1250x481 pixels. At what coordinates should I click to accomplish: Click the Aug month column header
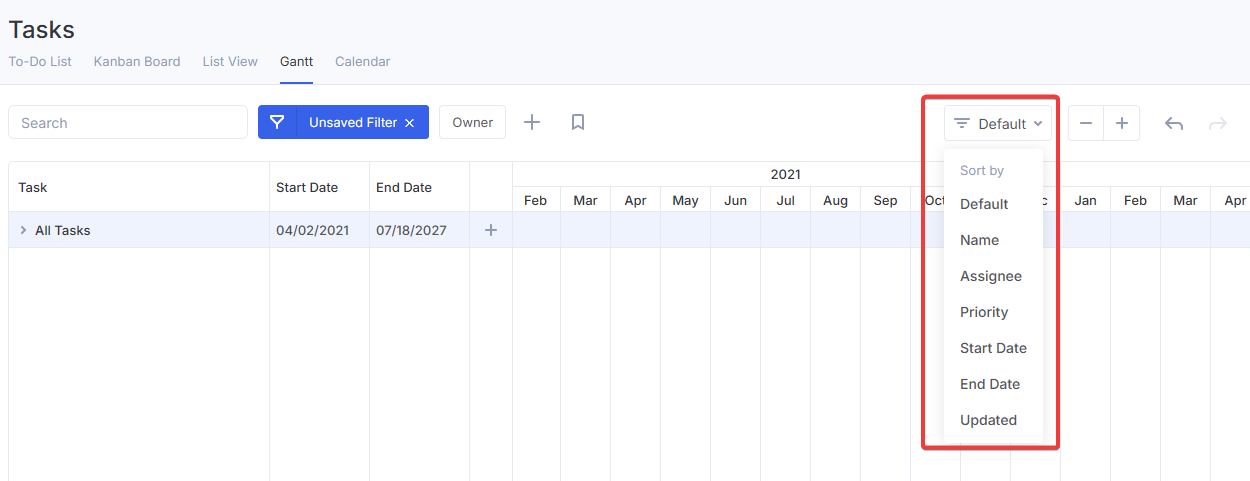tap(836, 200)
